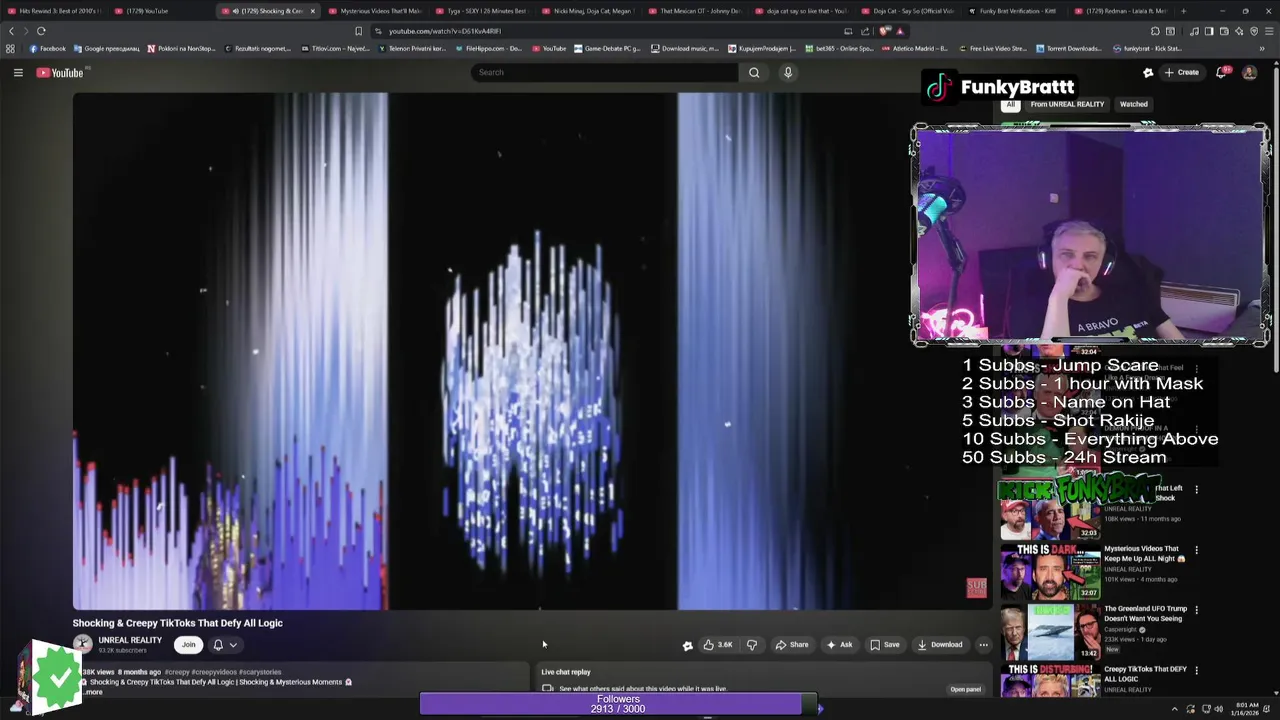The height and width of the screenshot is (720, 1280).
Task: Reload the current page
Action: click(x=41, y=31)
